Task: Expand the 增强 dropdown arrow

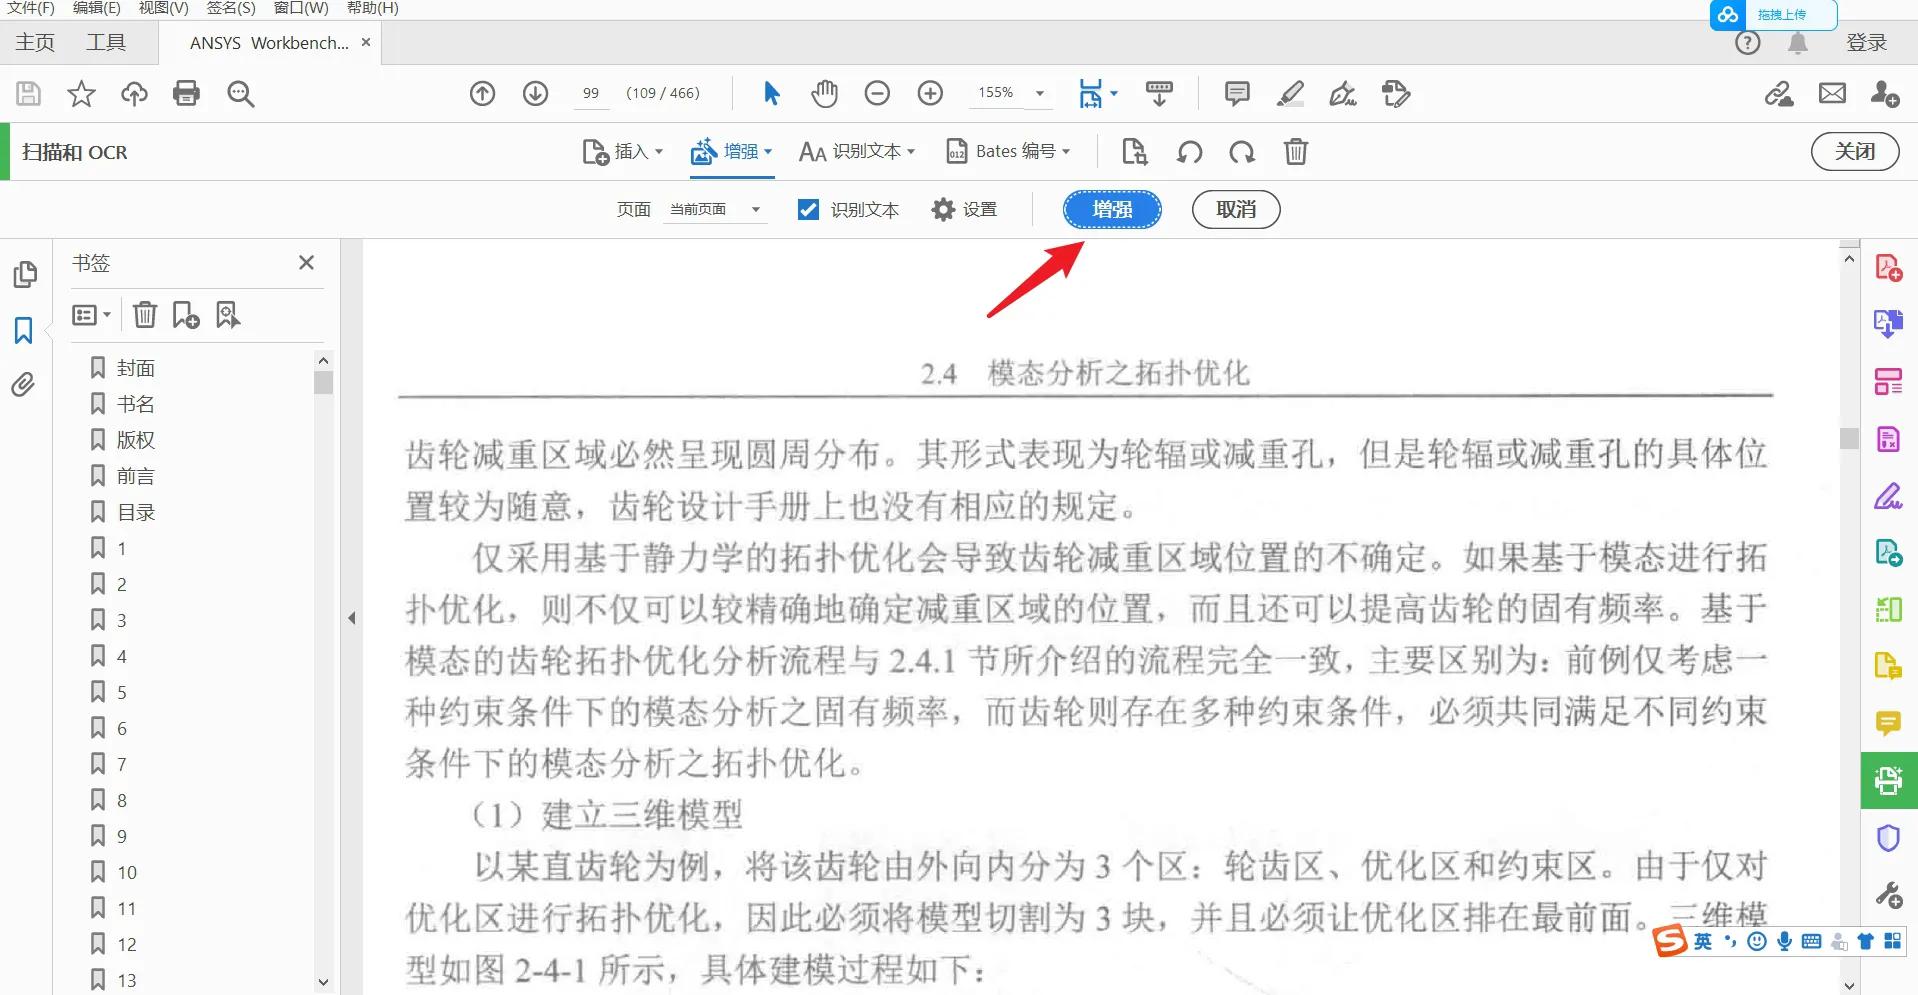Action: click(766, 151)
